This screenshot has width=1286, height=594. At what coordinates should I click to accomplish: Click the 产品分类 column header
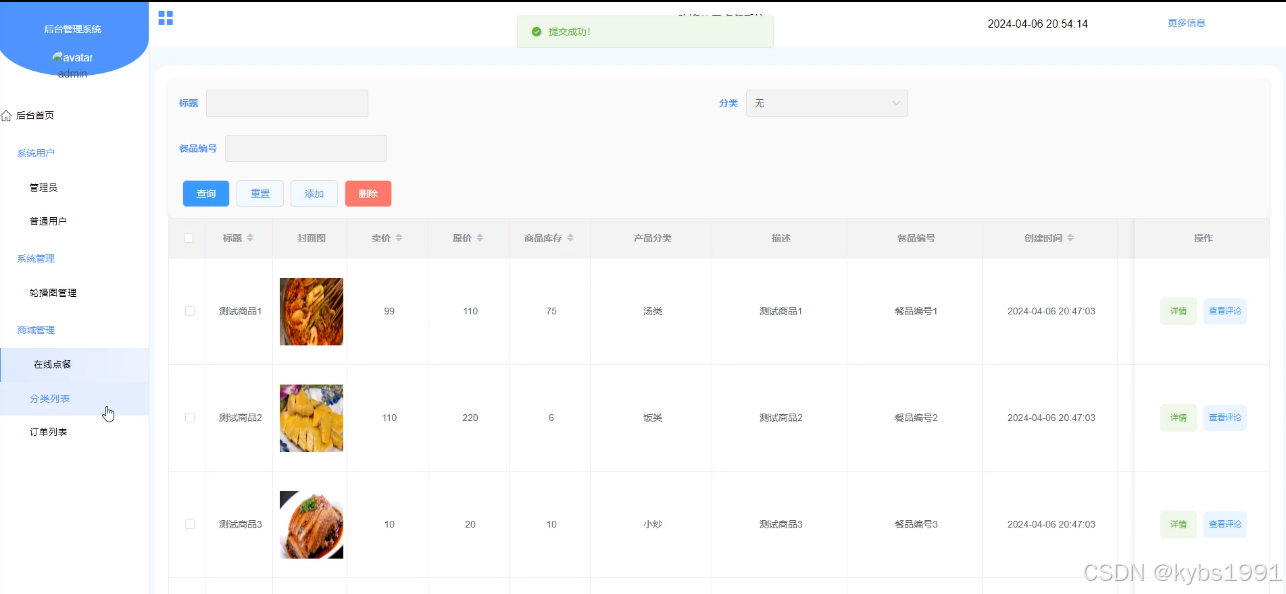(x=652, y=238)
